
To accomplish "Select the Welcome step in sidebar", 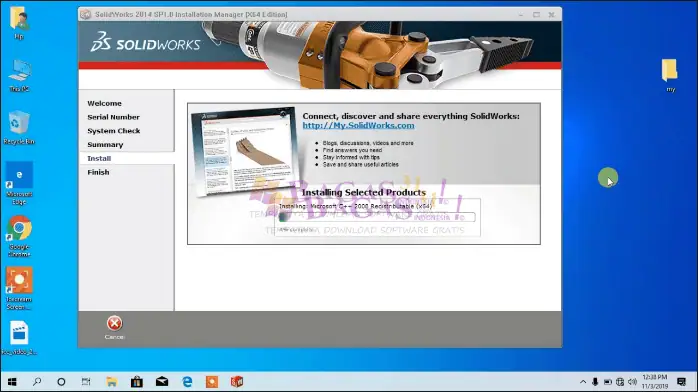I will coord(104,103).
